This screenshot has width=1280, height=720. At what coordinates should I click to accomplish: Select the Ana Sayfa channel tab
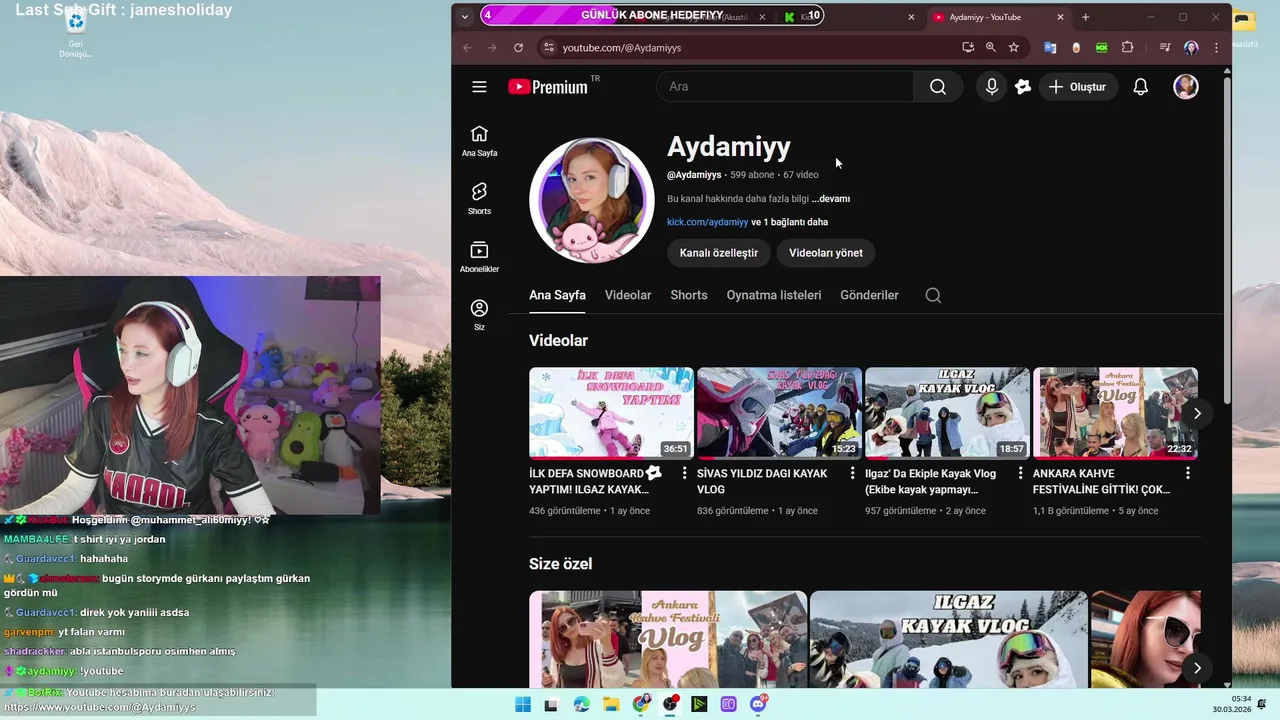(x=557, y=295)
